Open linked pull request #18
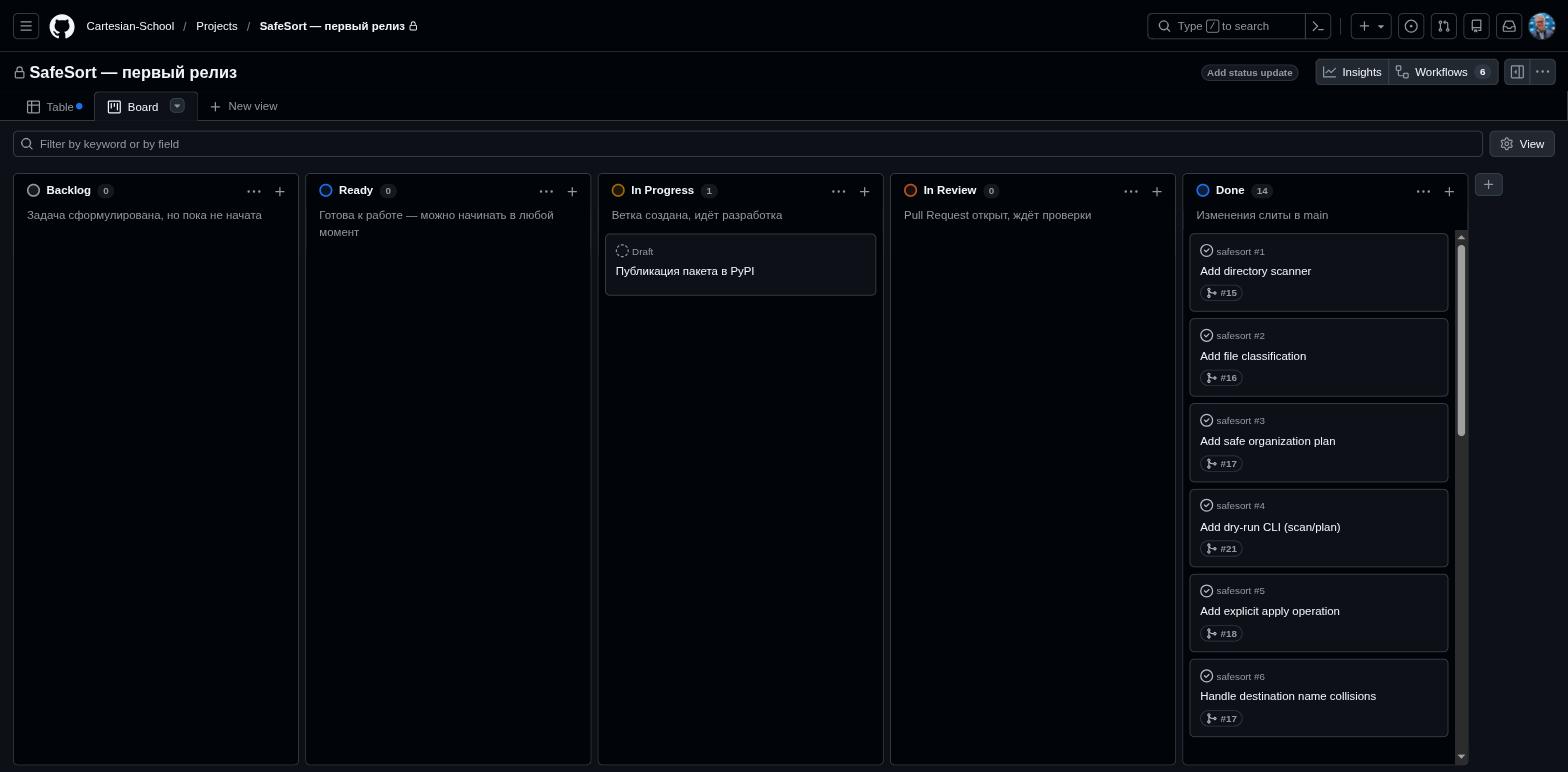1568x772 pixels. tap(1221, 634)
